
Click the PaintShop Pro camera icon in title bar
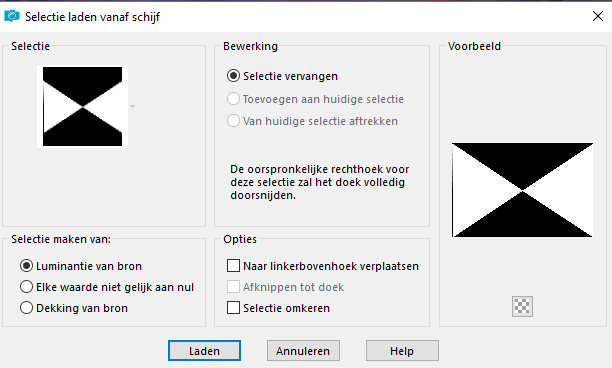pyautogui.click(x=12, y=16)
